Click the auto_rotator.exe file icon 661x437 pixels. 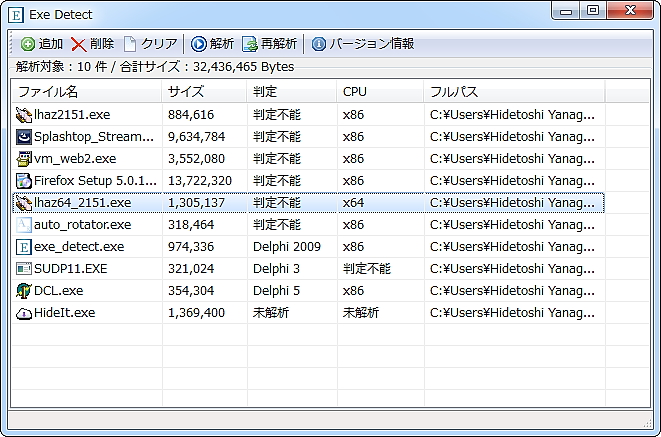coord(24,225)
